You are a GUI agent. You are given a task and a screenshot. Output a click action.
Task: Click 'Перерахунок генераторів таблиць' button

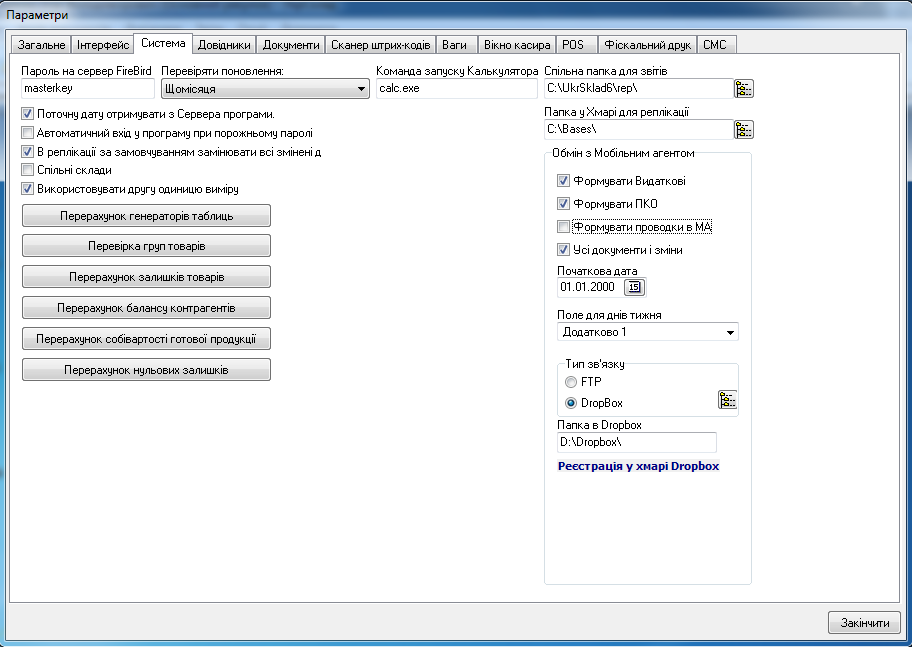[x=146, y=216]
